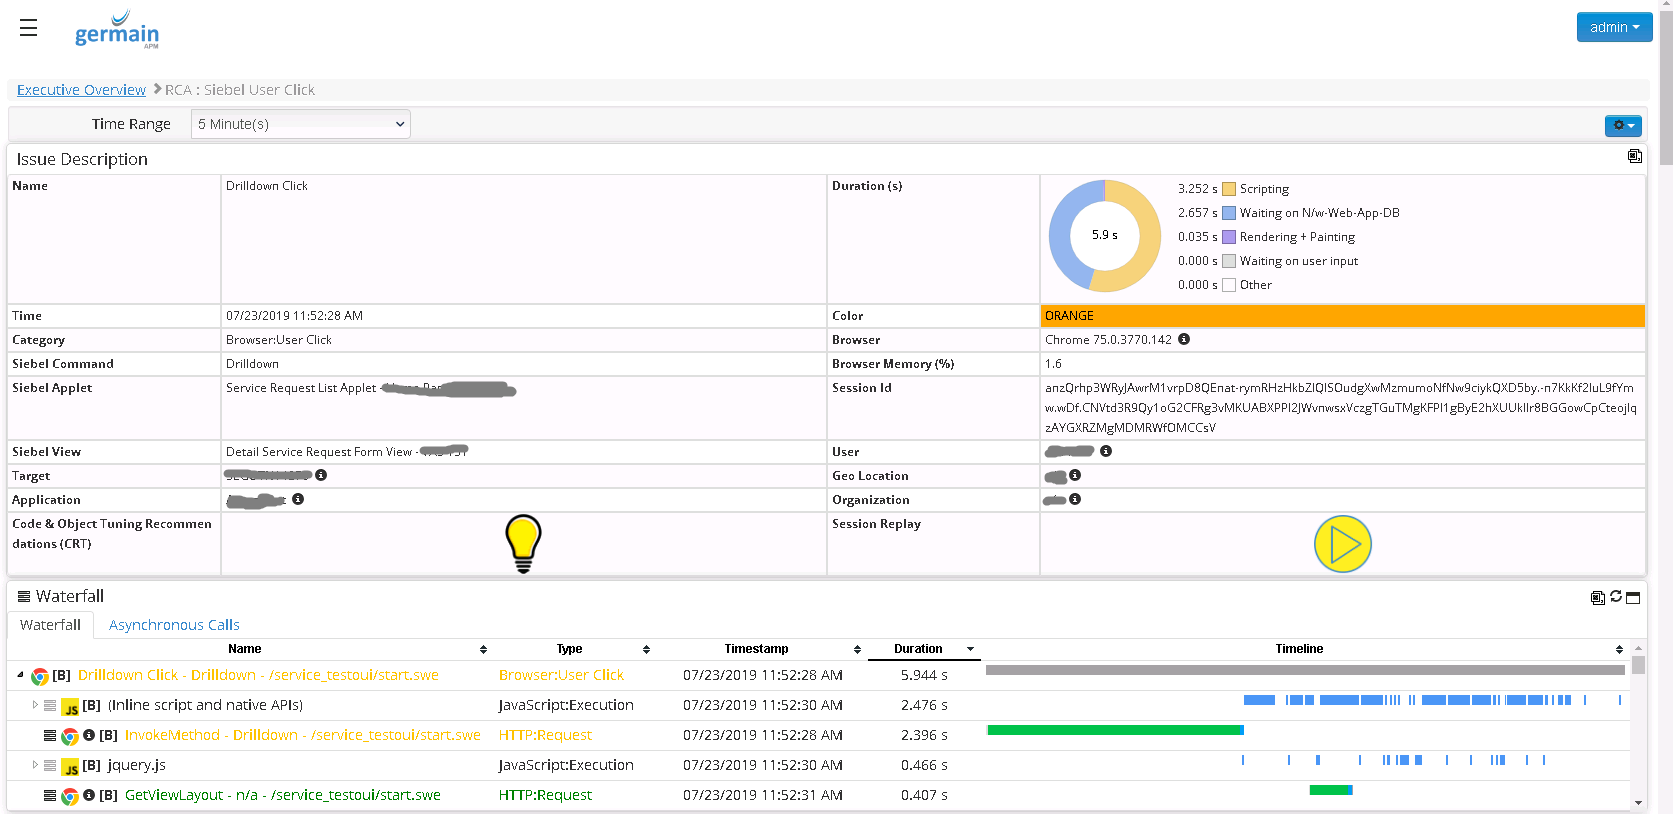This screenshot has width=1673, height=814.
Task: Export Issue Description panel to Excel
Action: pos(1634,156)
